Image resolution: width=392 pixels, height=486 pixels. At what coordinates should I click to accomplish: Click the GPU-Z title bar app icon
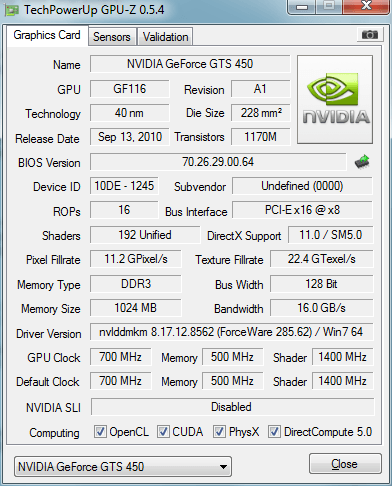11,10
